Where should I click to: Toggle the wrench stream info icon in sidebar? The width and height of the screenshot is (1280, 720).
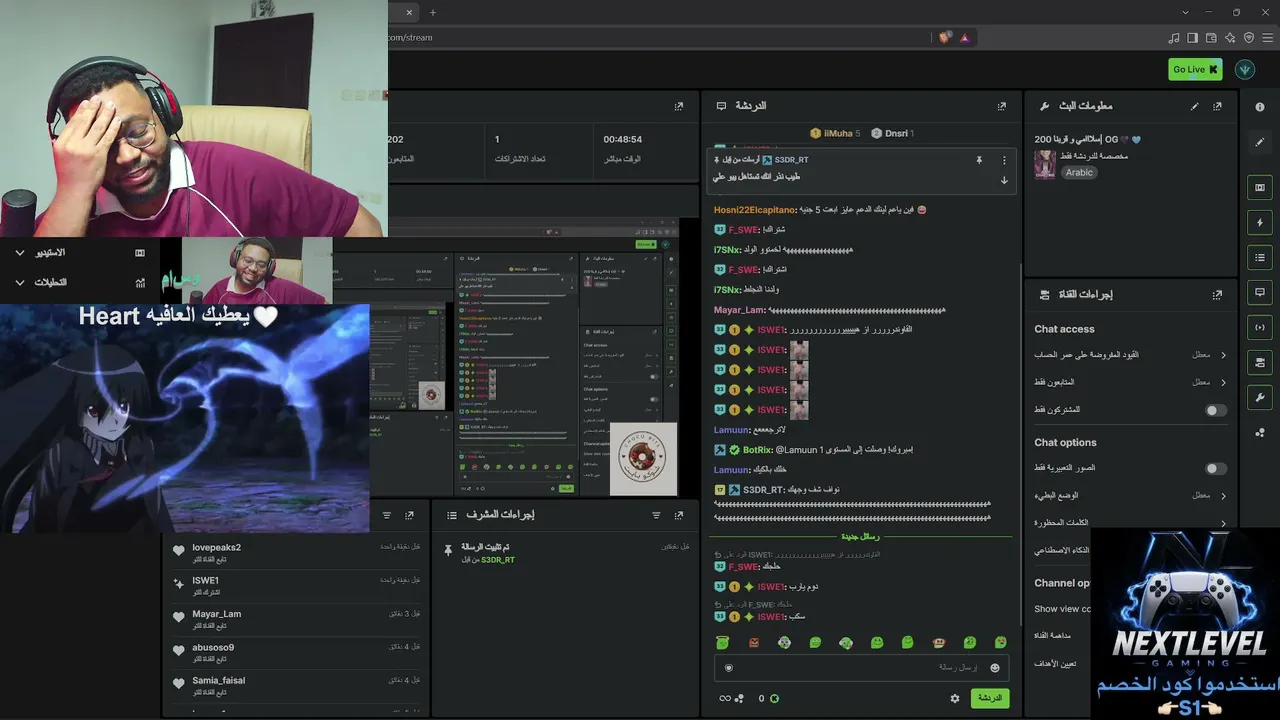(x=1259, y=397)
